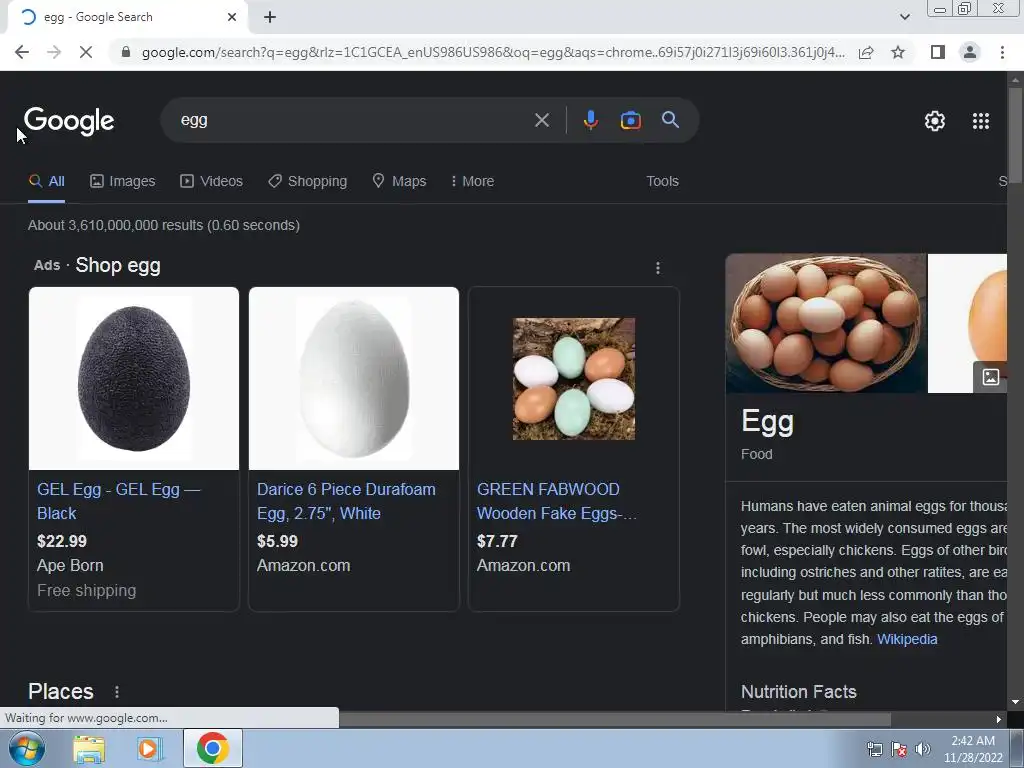Click the Ape Born seller name

tap(71, 566)
